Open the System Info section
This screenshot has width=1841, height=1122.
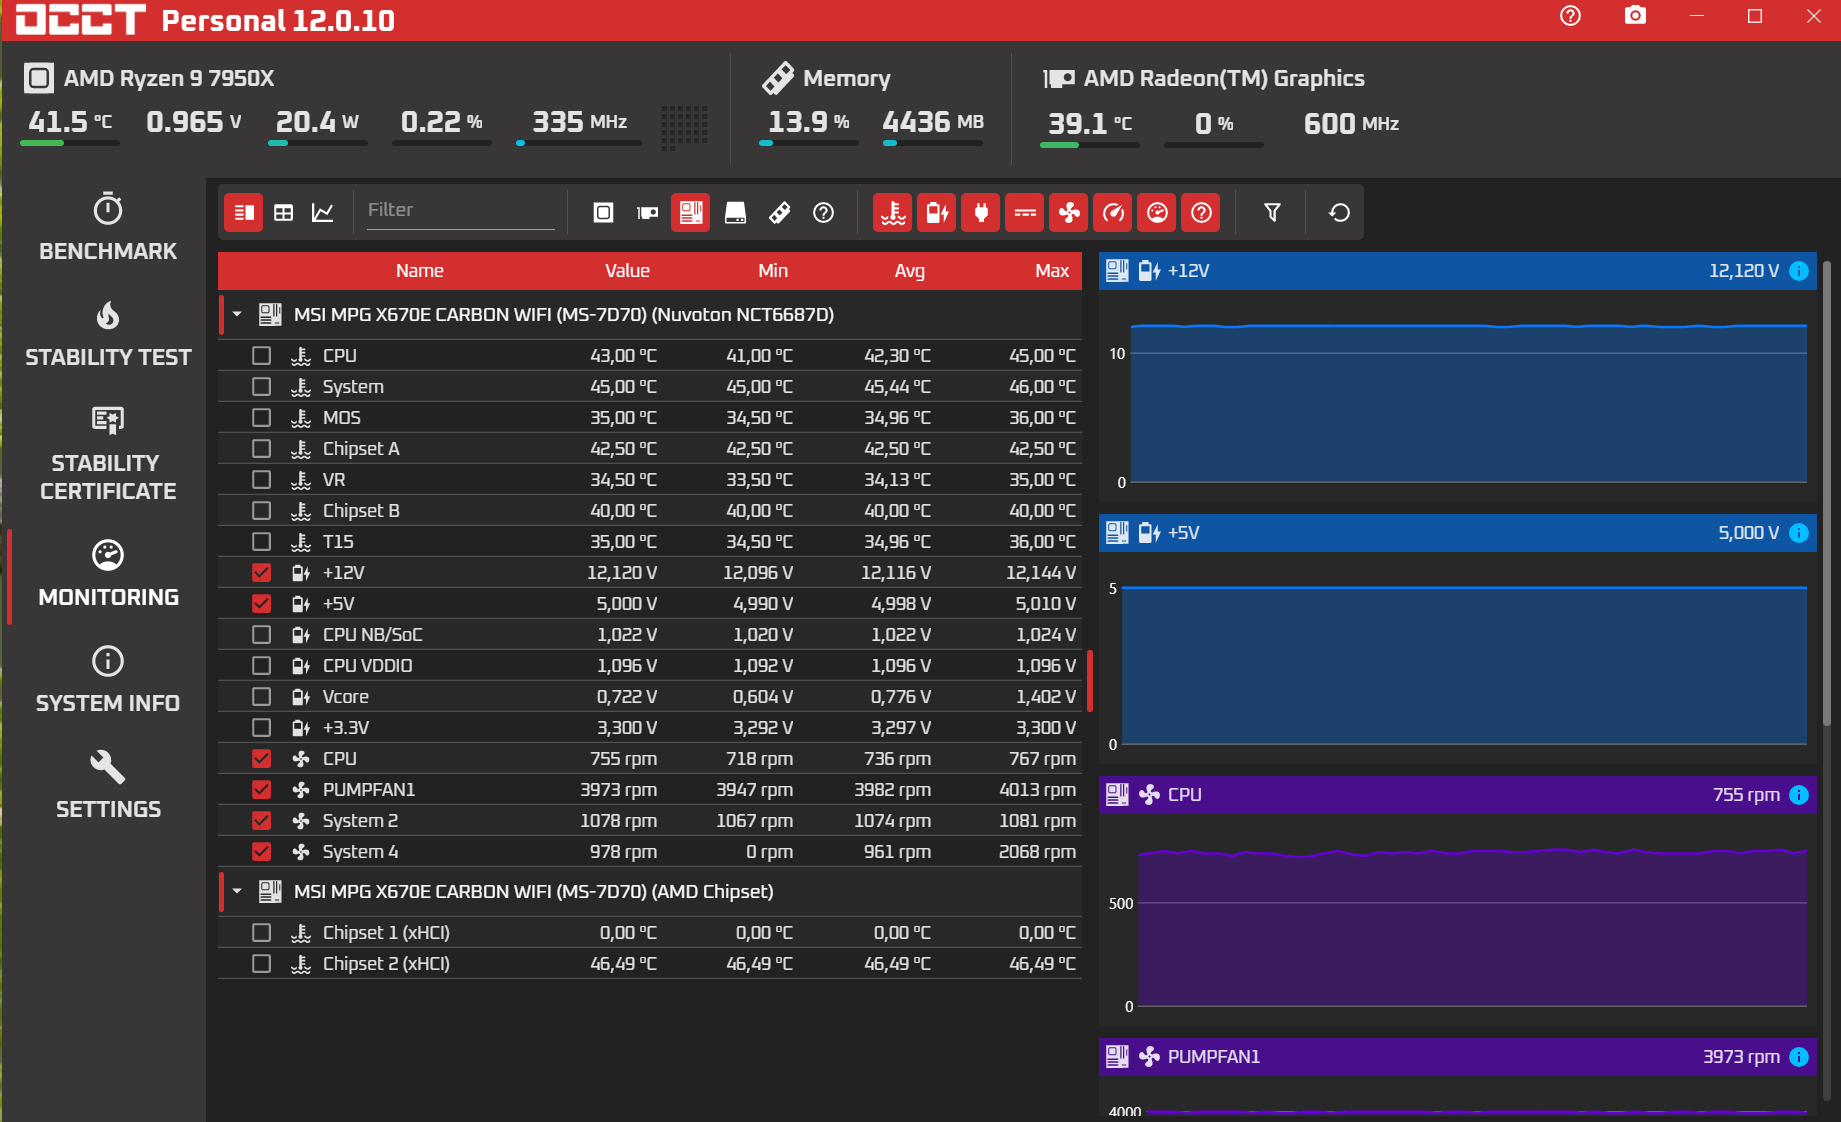[108, 680]
